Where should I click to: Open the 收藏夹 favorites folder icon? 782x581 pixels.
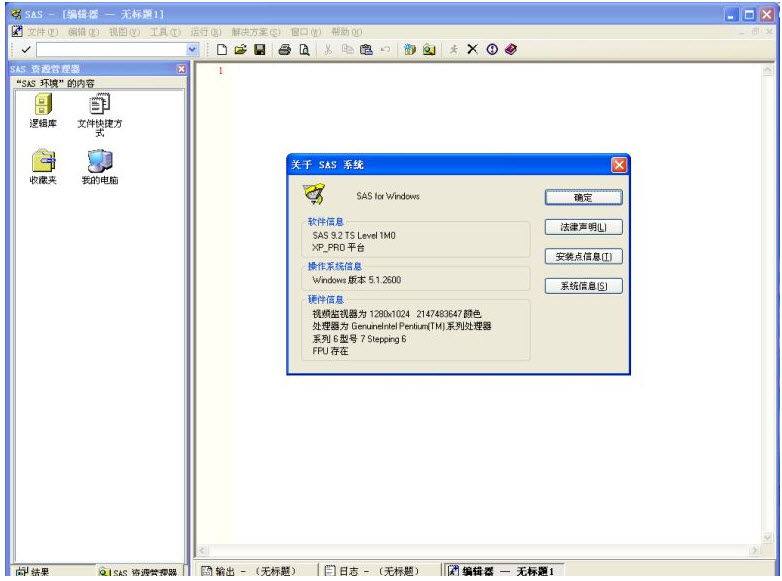tap(43, 167)
